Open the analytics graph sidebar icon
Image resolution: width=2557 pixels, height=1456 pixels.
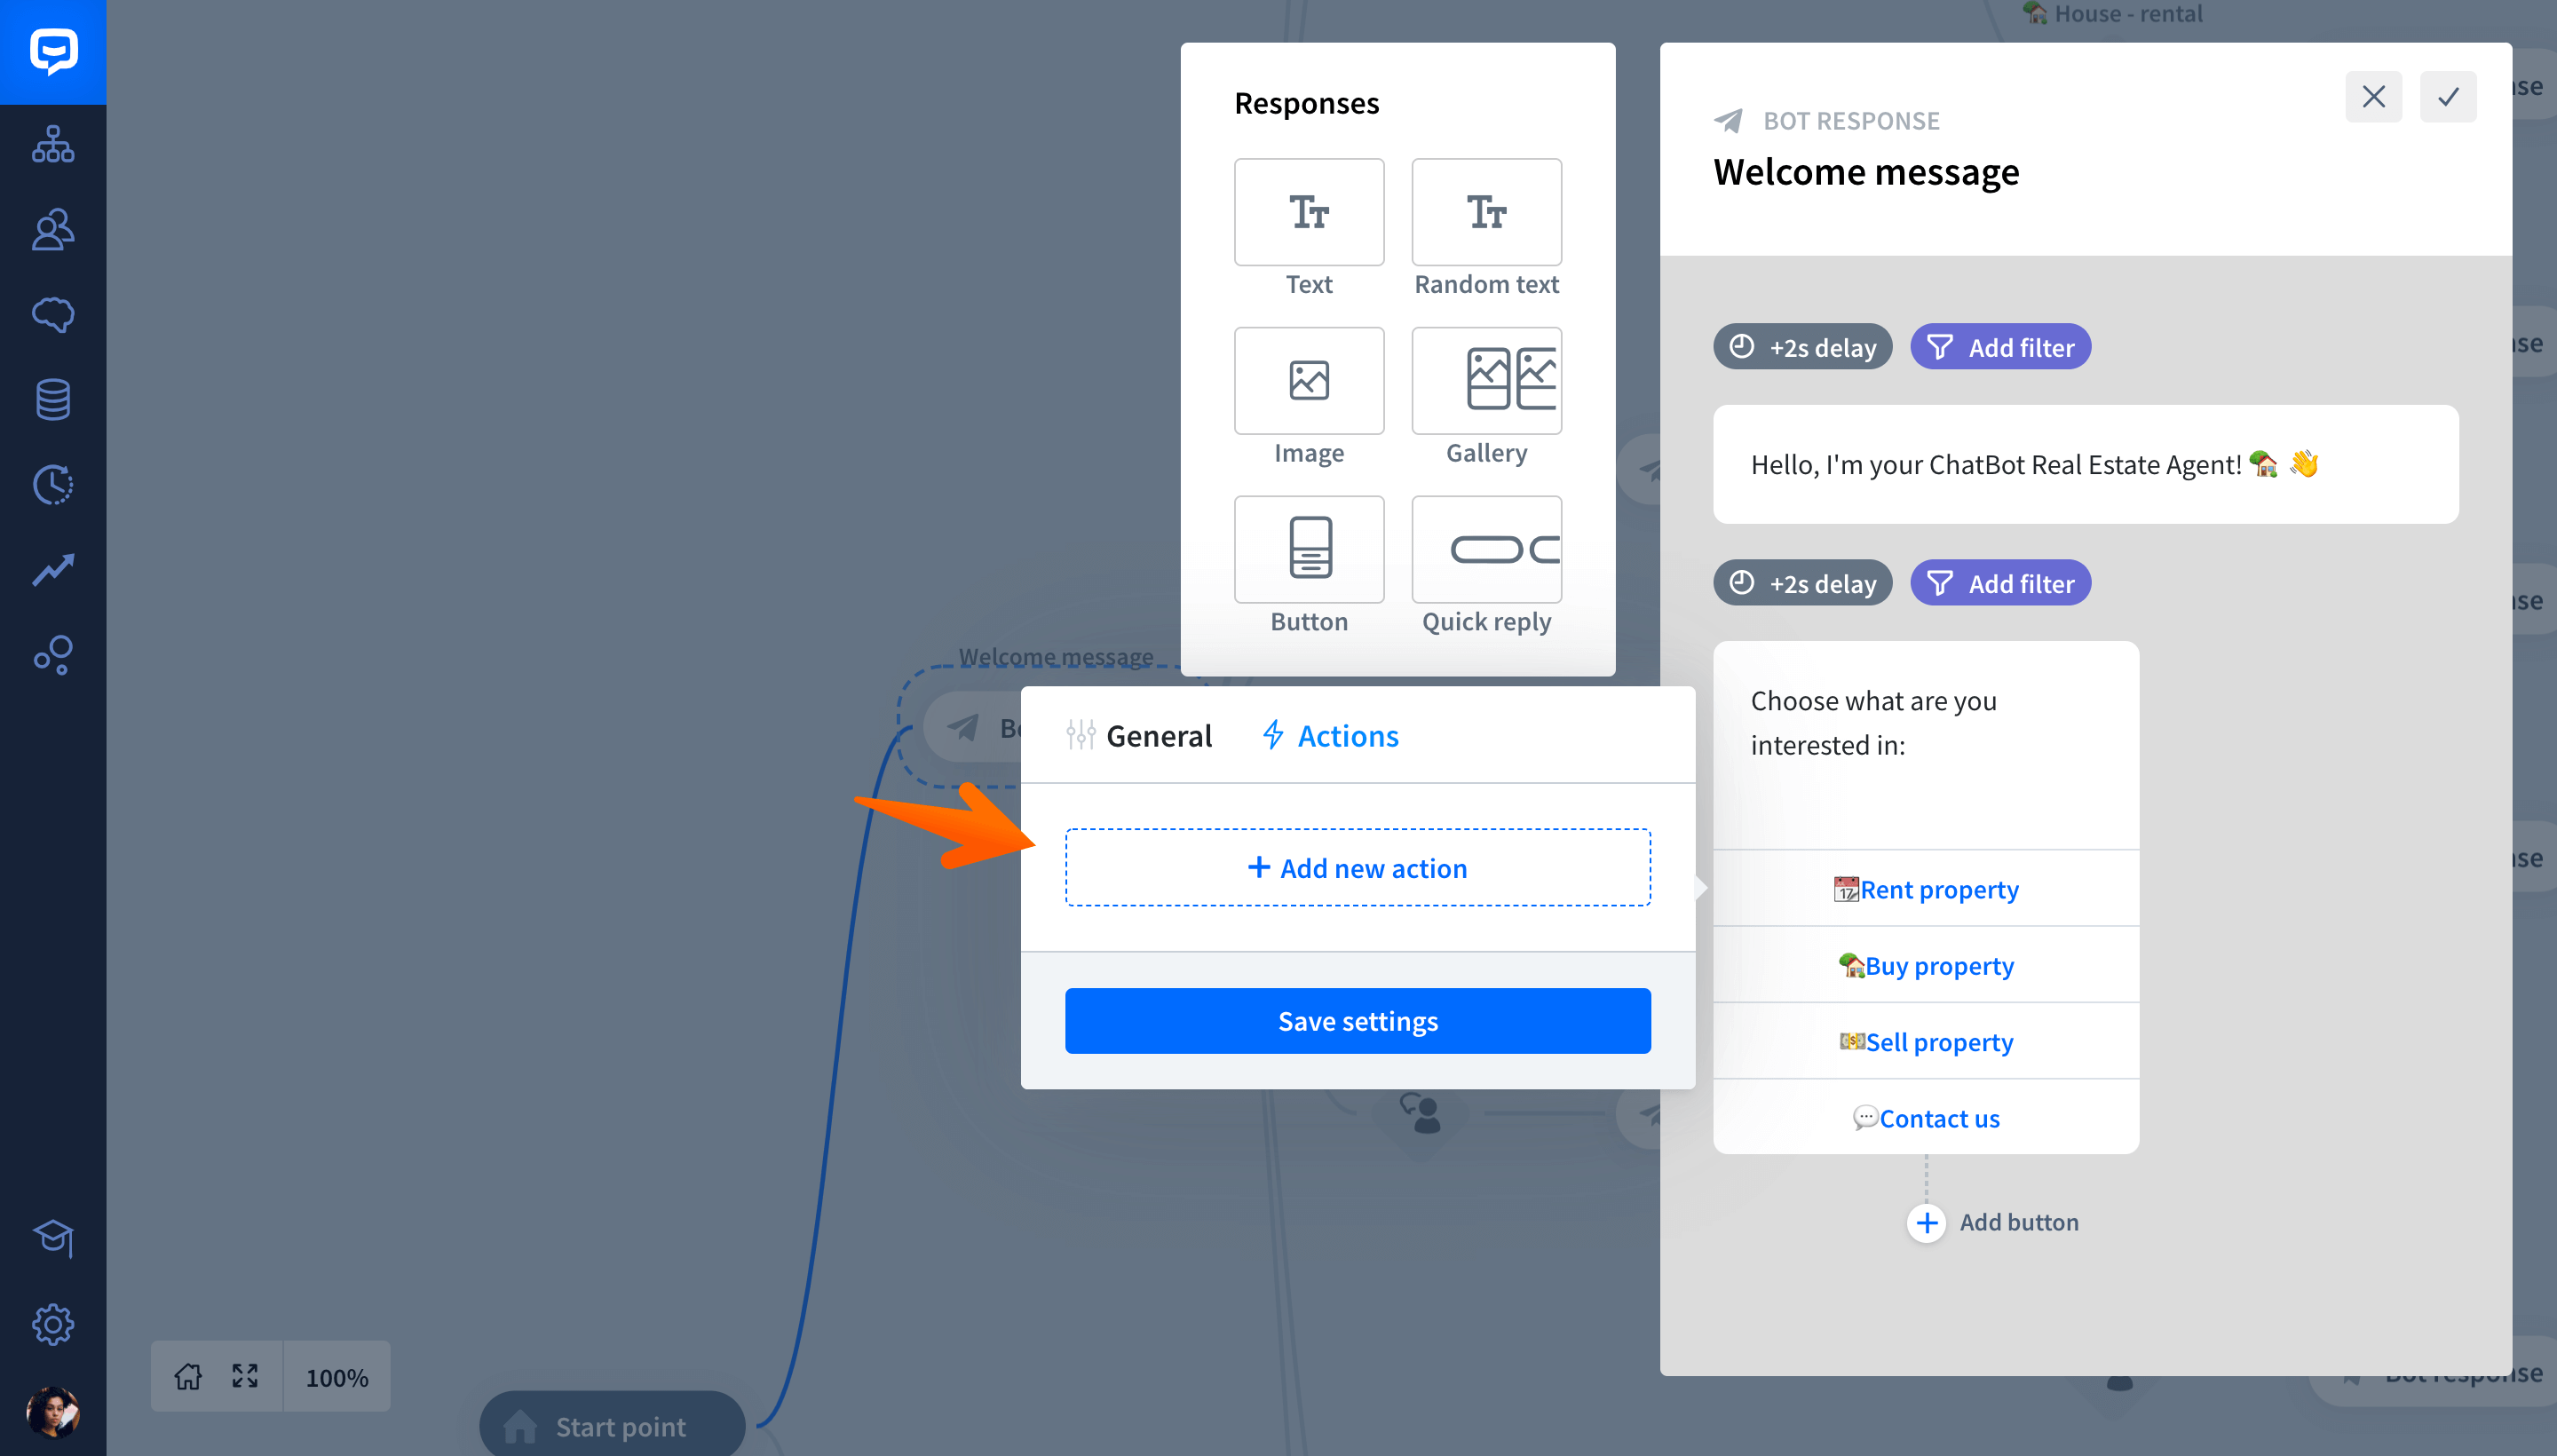coord(51,571)
